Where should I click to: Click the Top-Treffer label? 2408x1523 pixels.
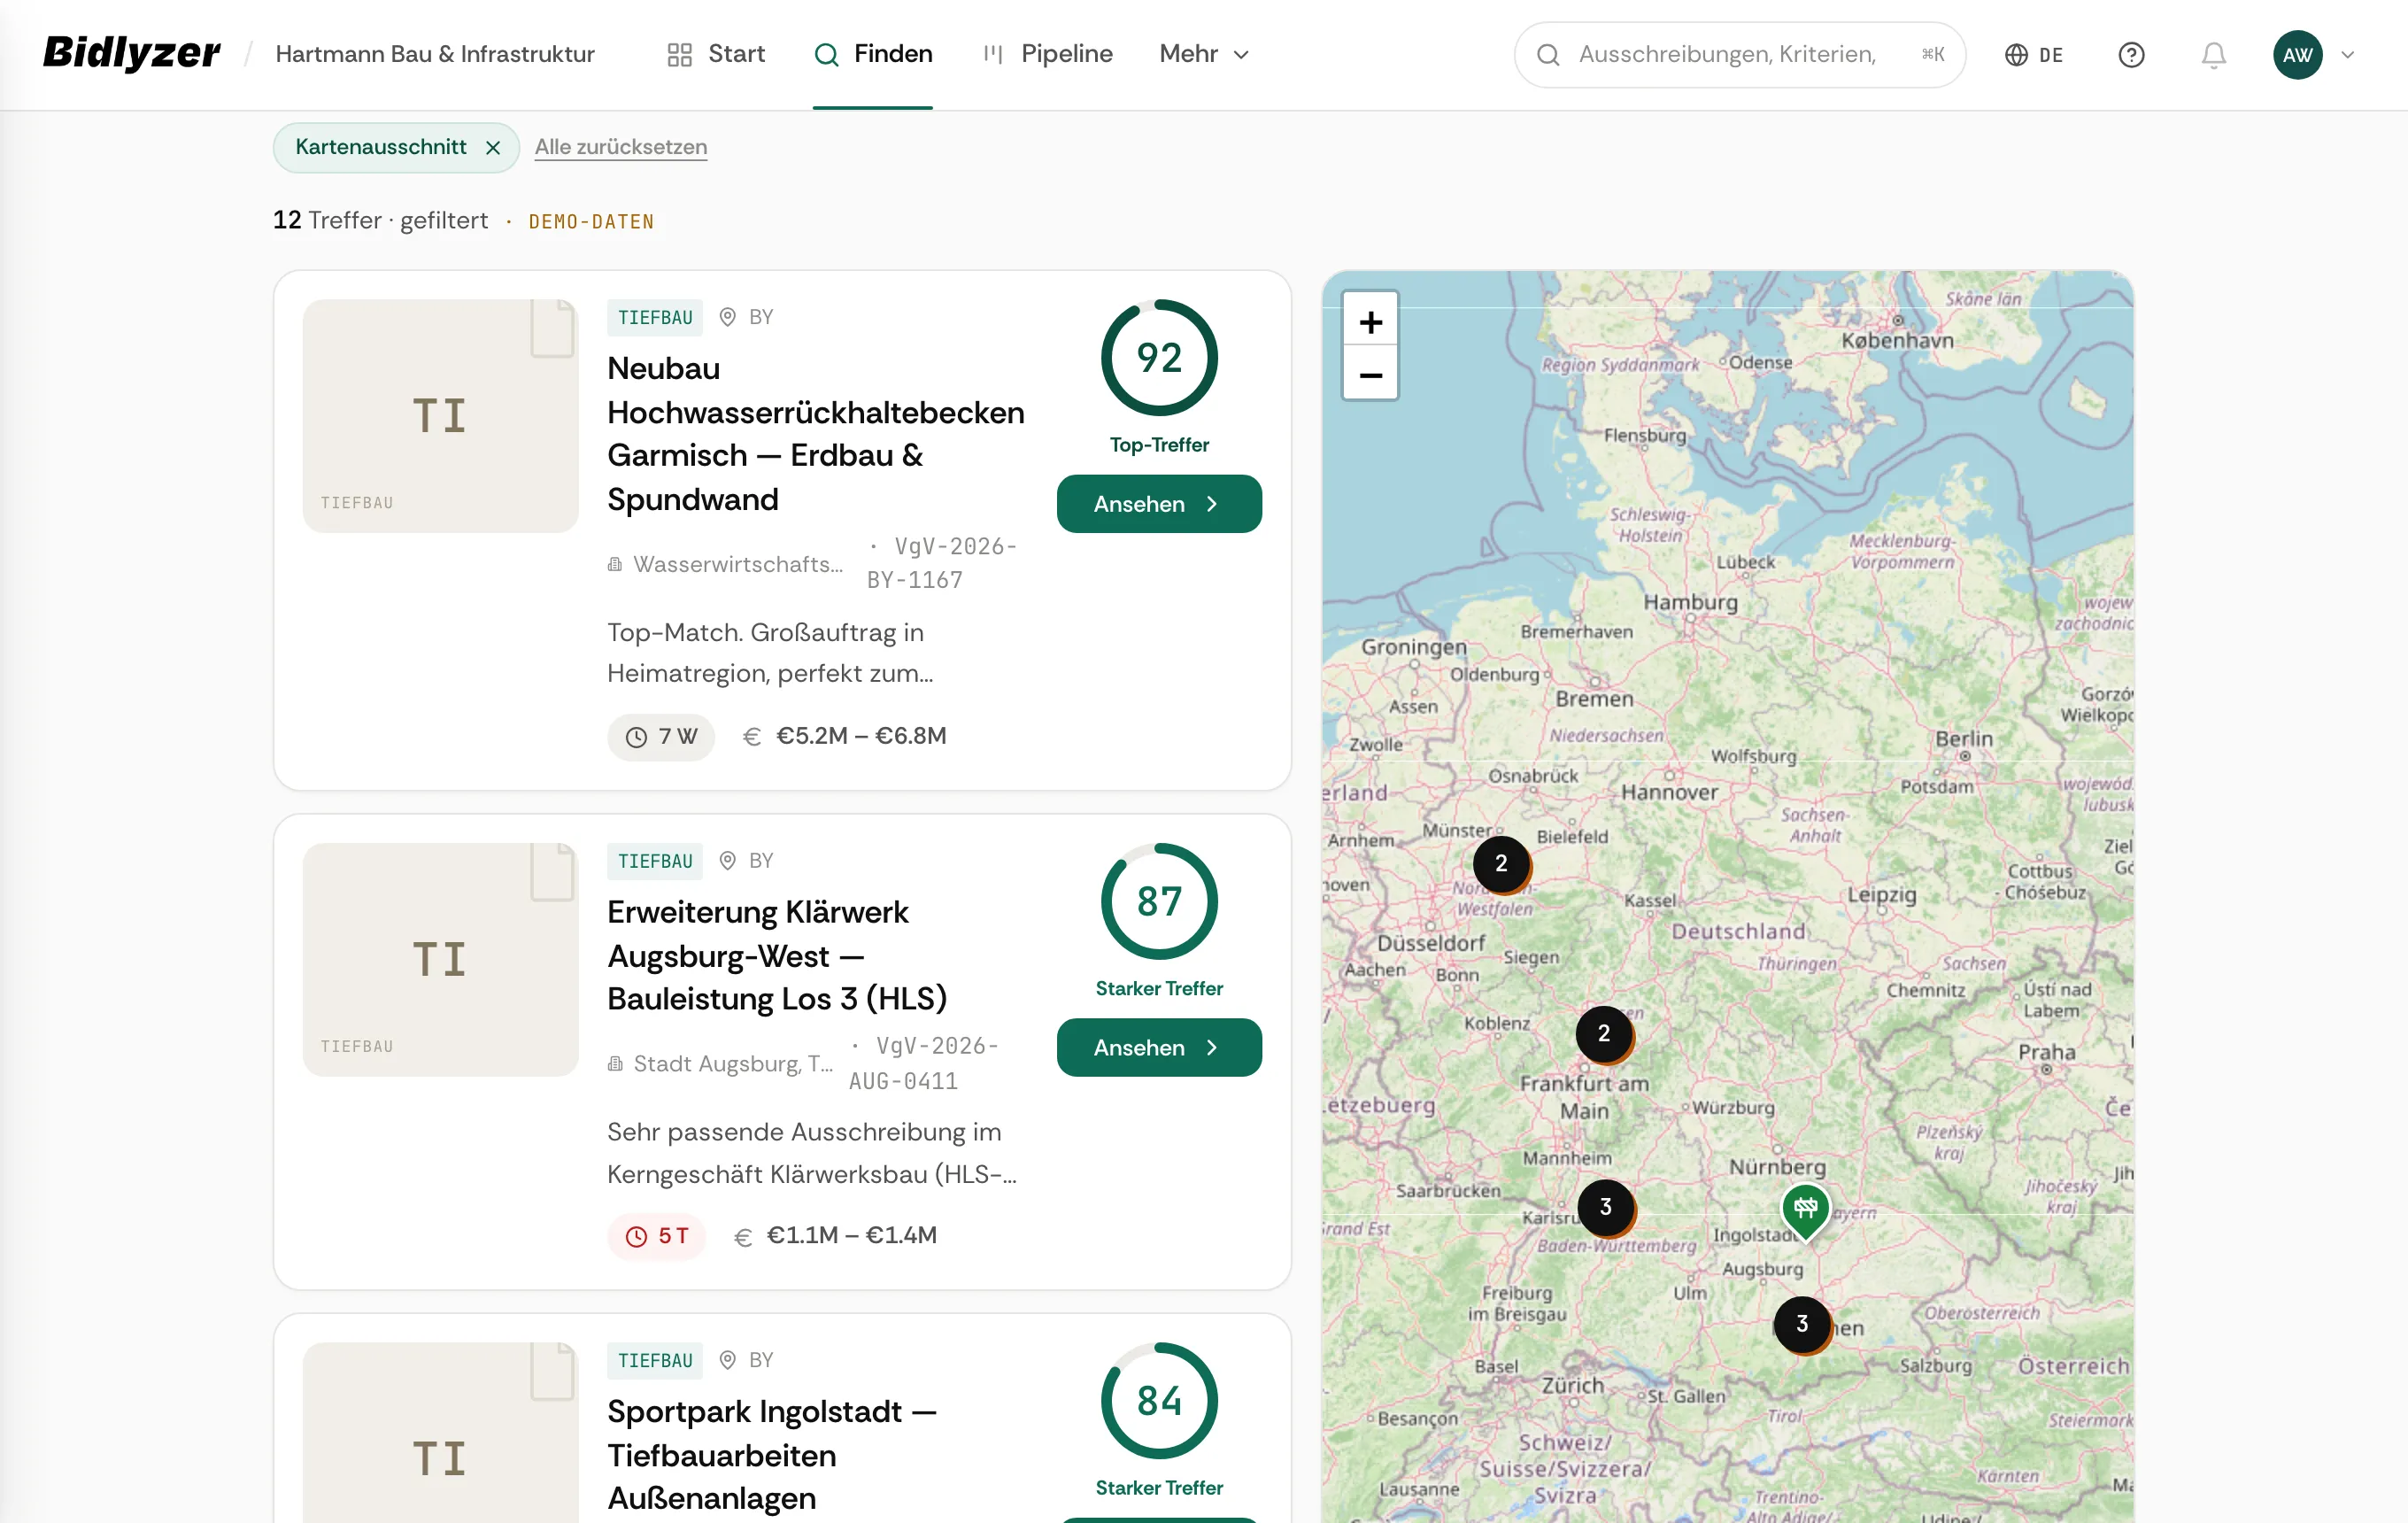[x=1158, y=444]
